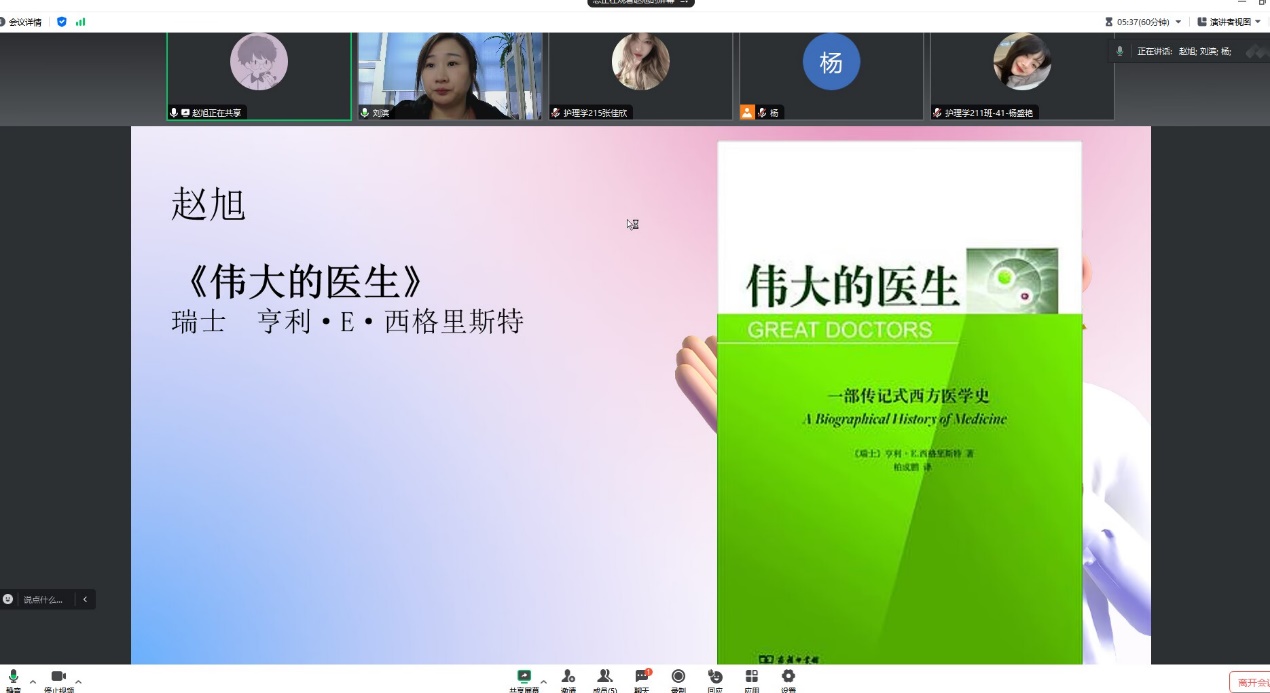1270x693 pixels.
Task: Open the share screen options arrow
Action: tap(544, 682)
